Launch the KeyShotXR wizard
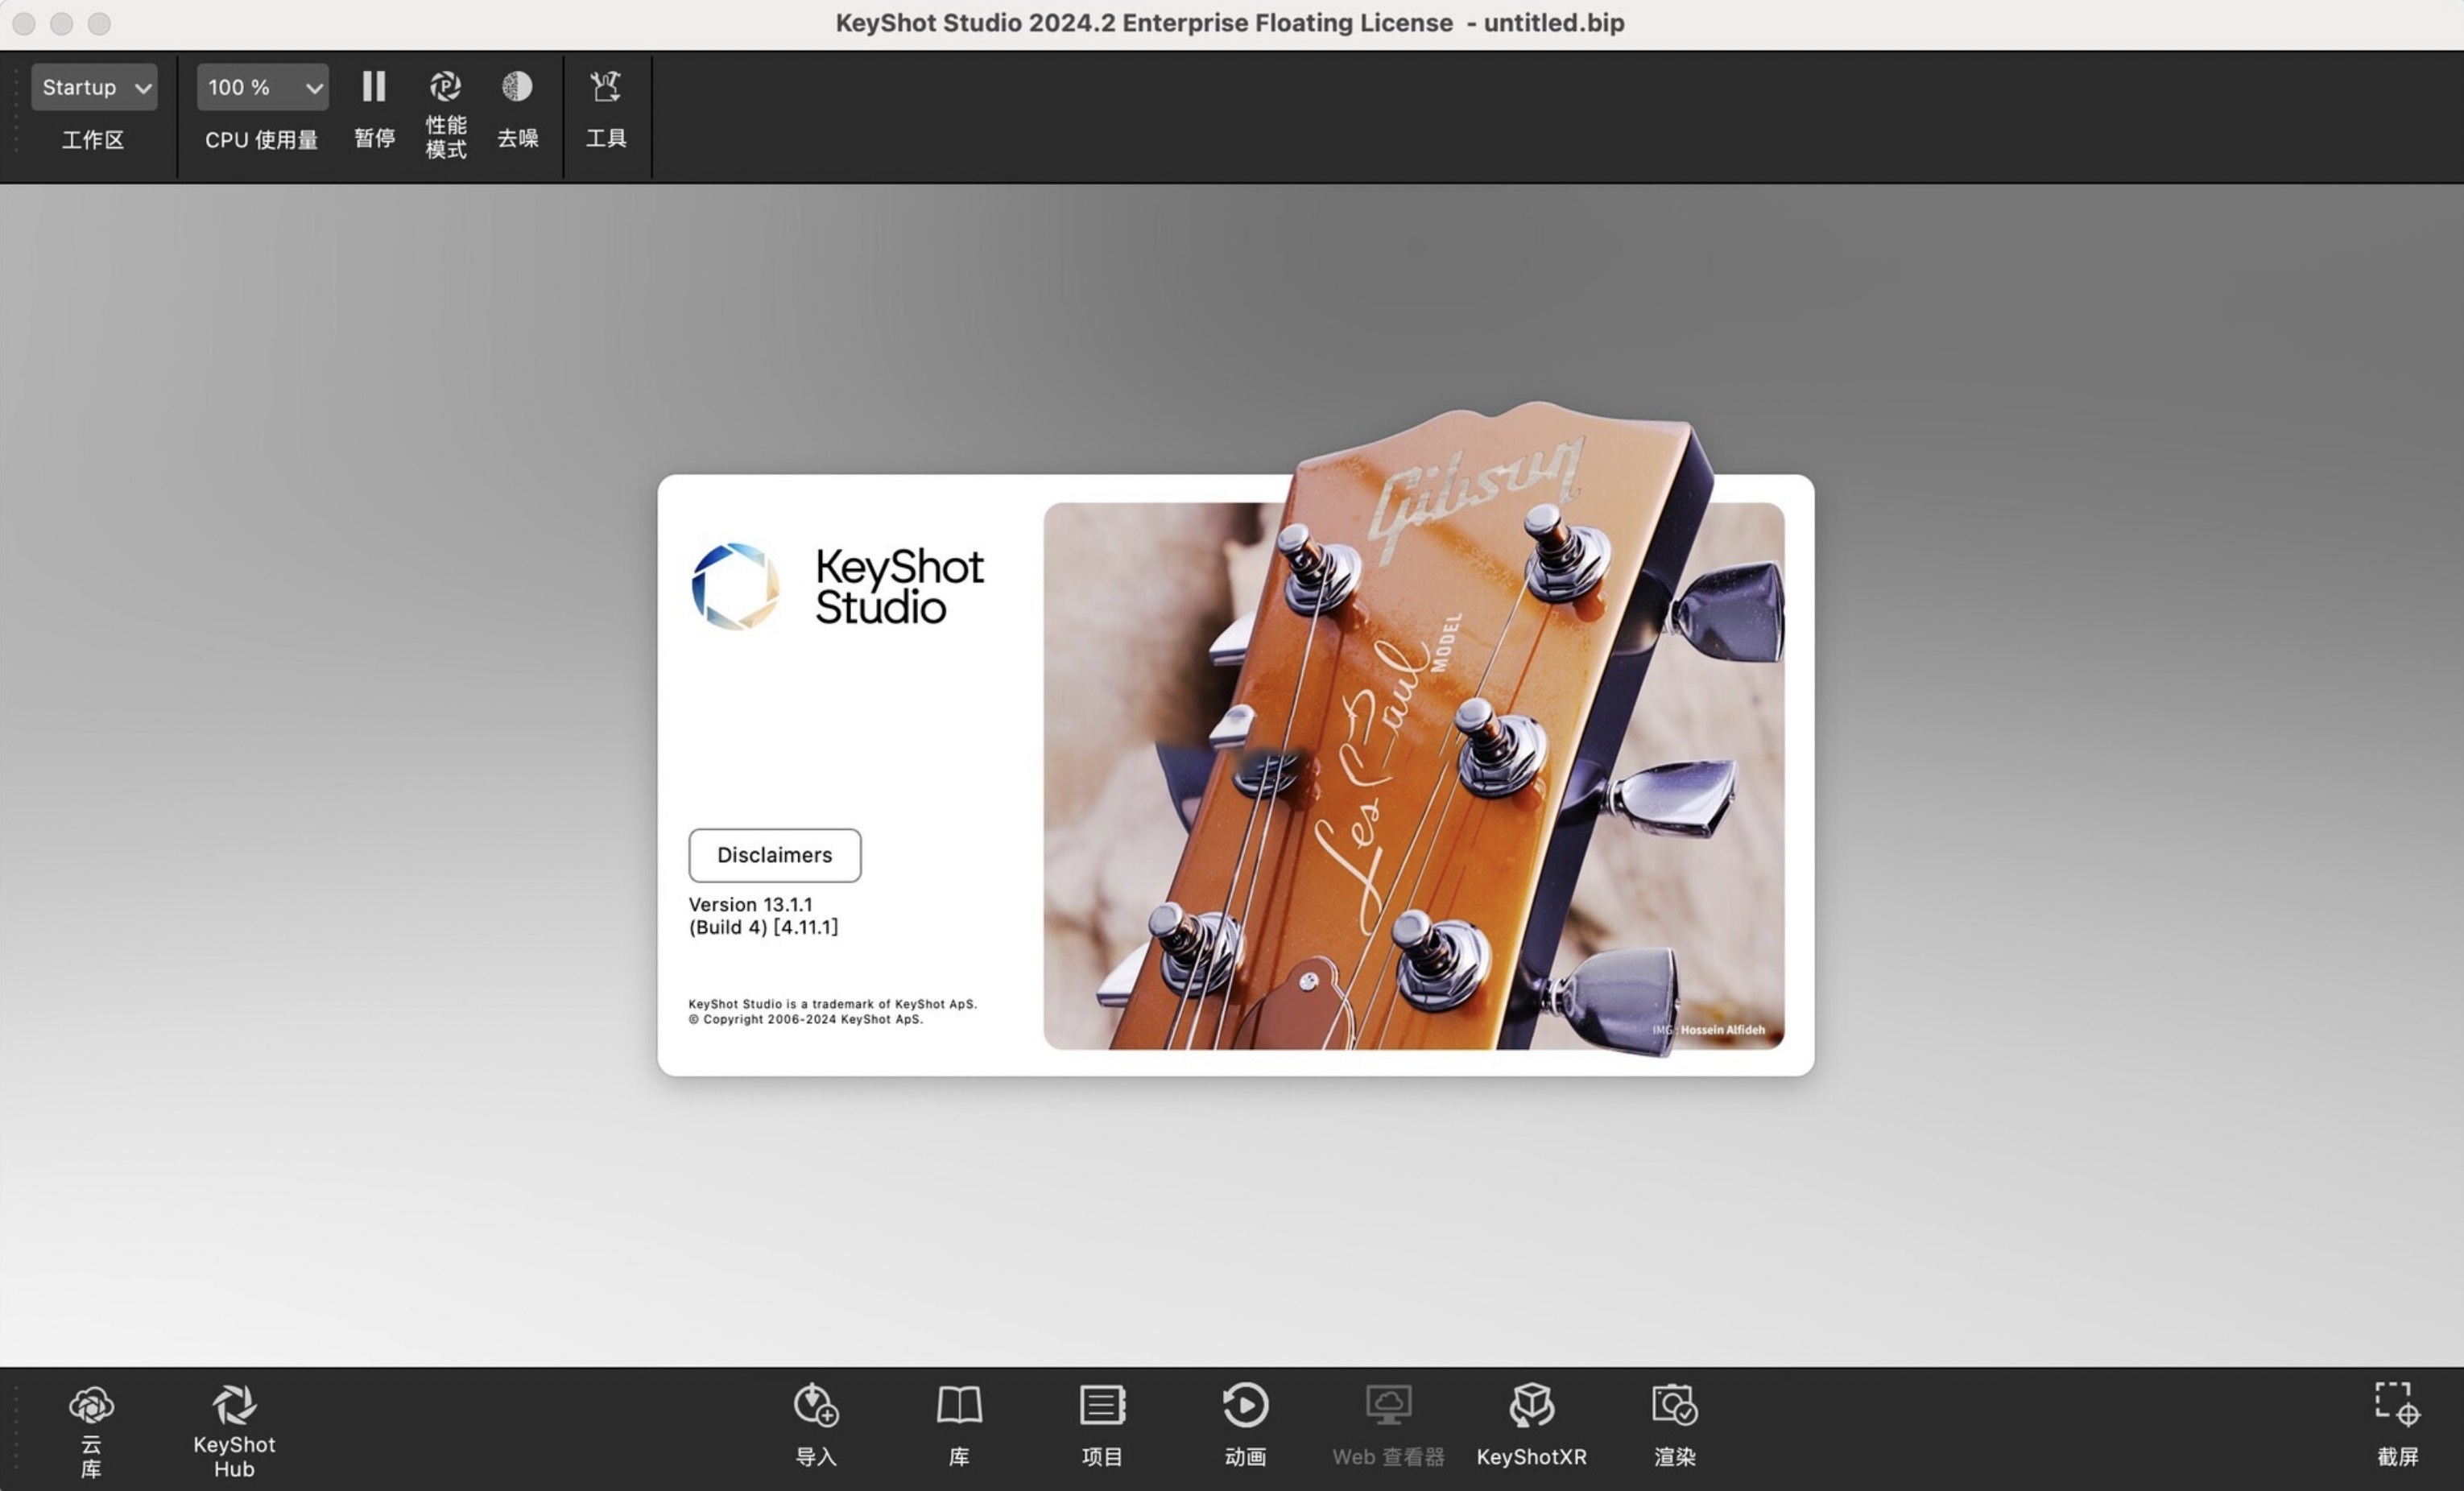This screenshot has width=2464, height=1491. (1531, 1406)
